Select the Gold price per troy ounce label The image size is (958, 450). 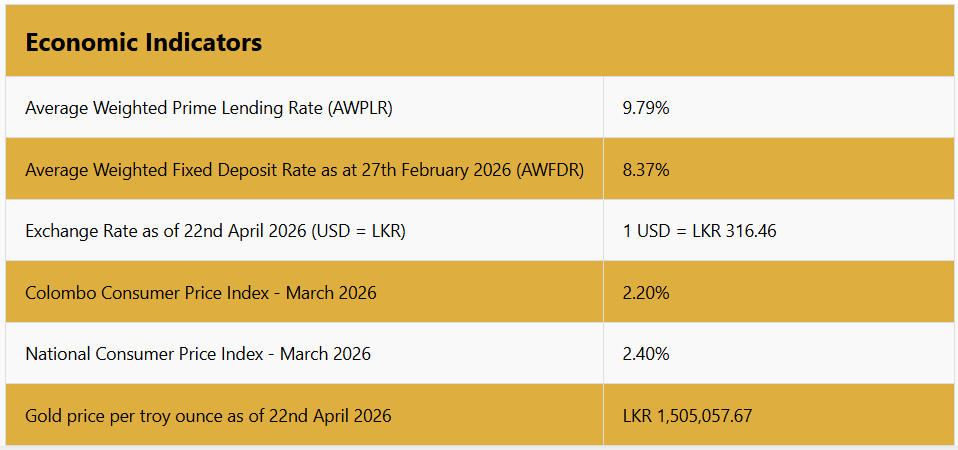(208, 415)
